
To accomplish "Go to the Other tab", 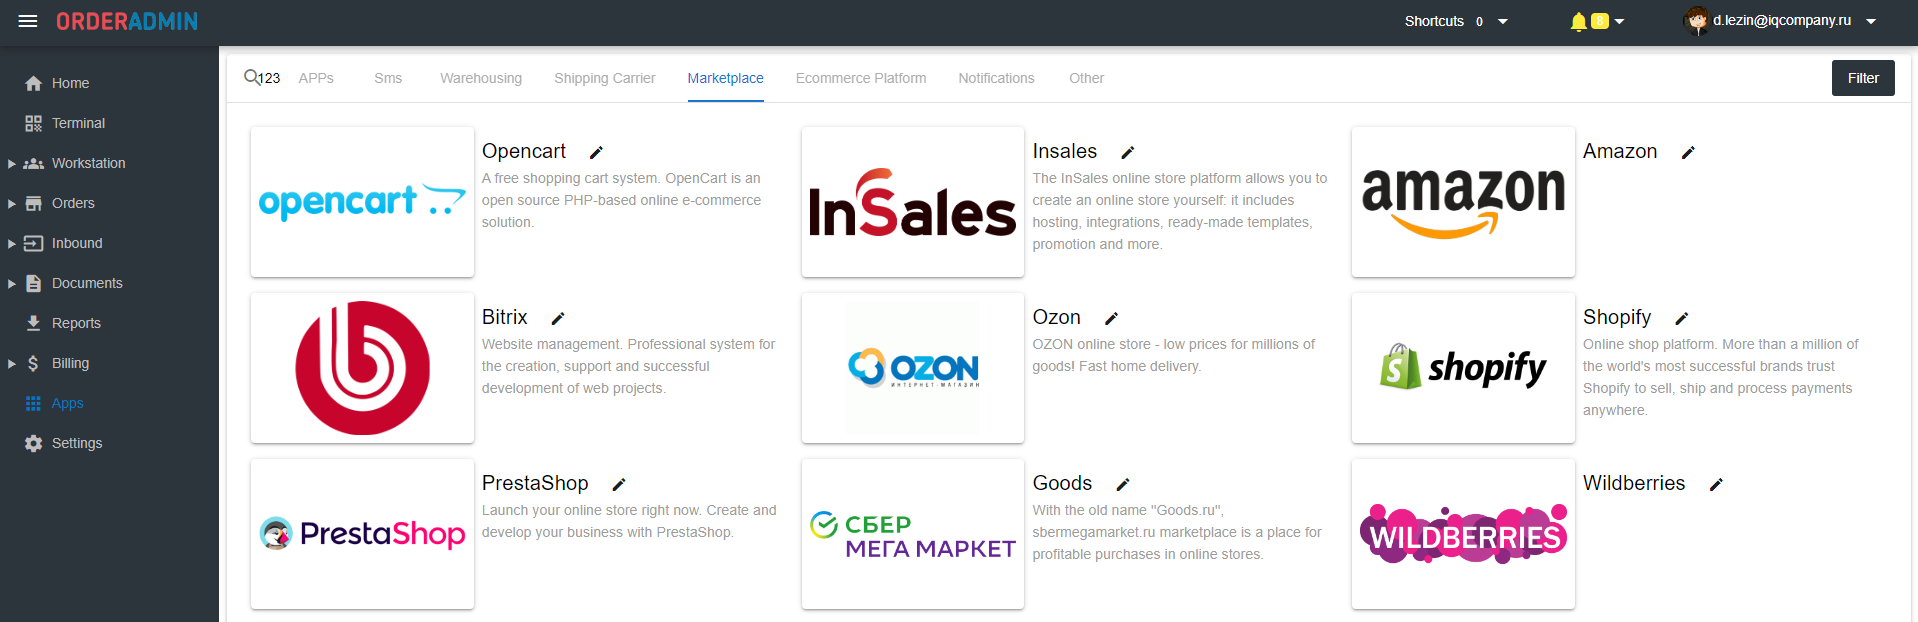I will point(1086,78).
